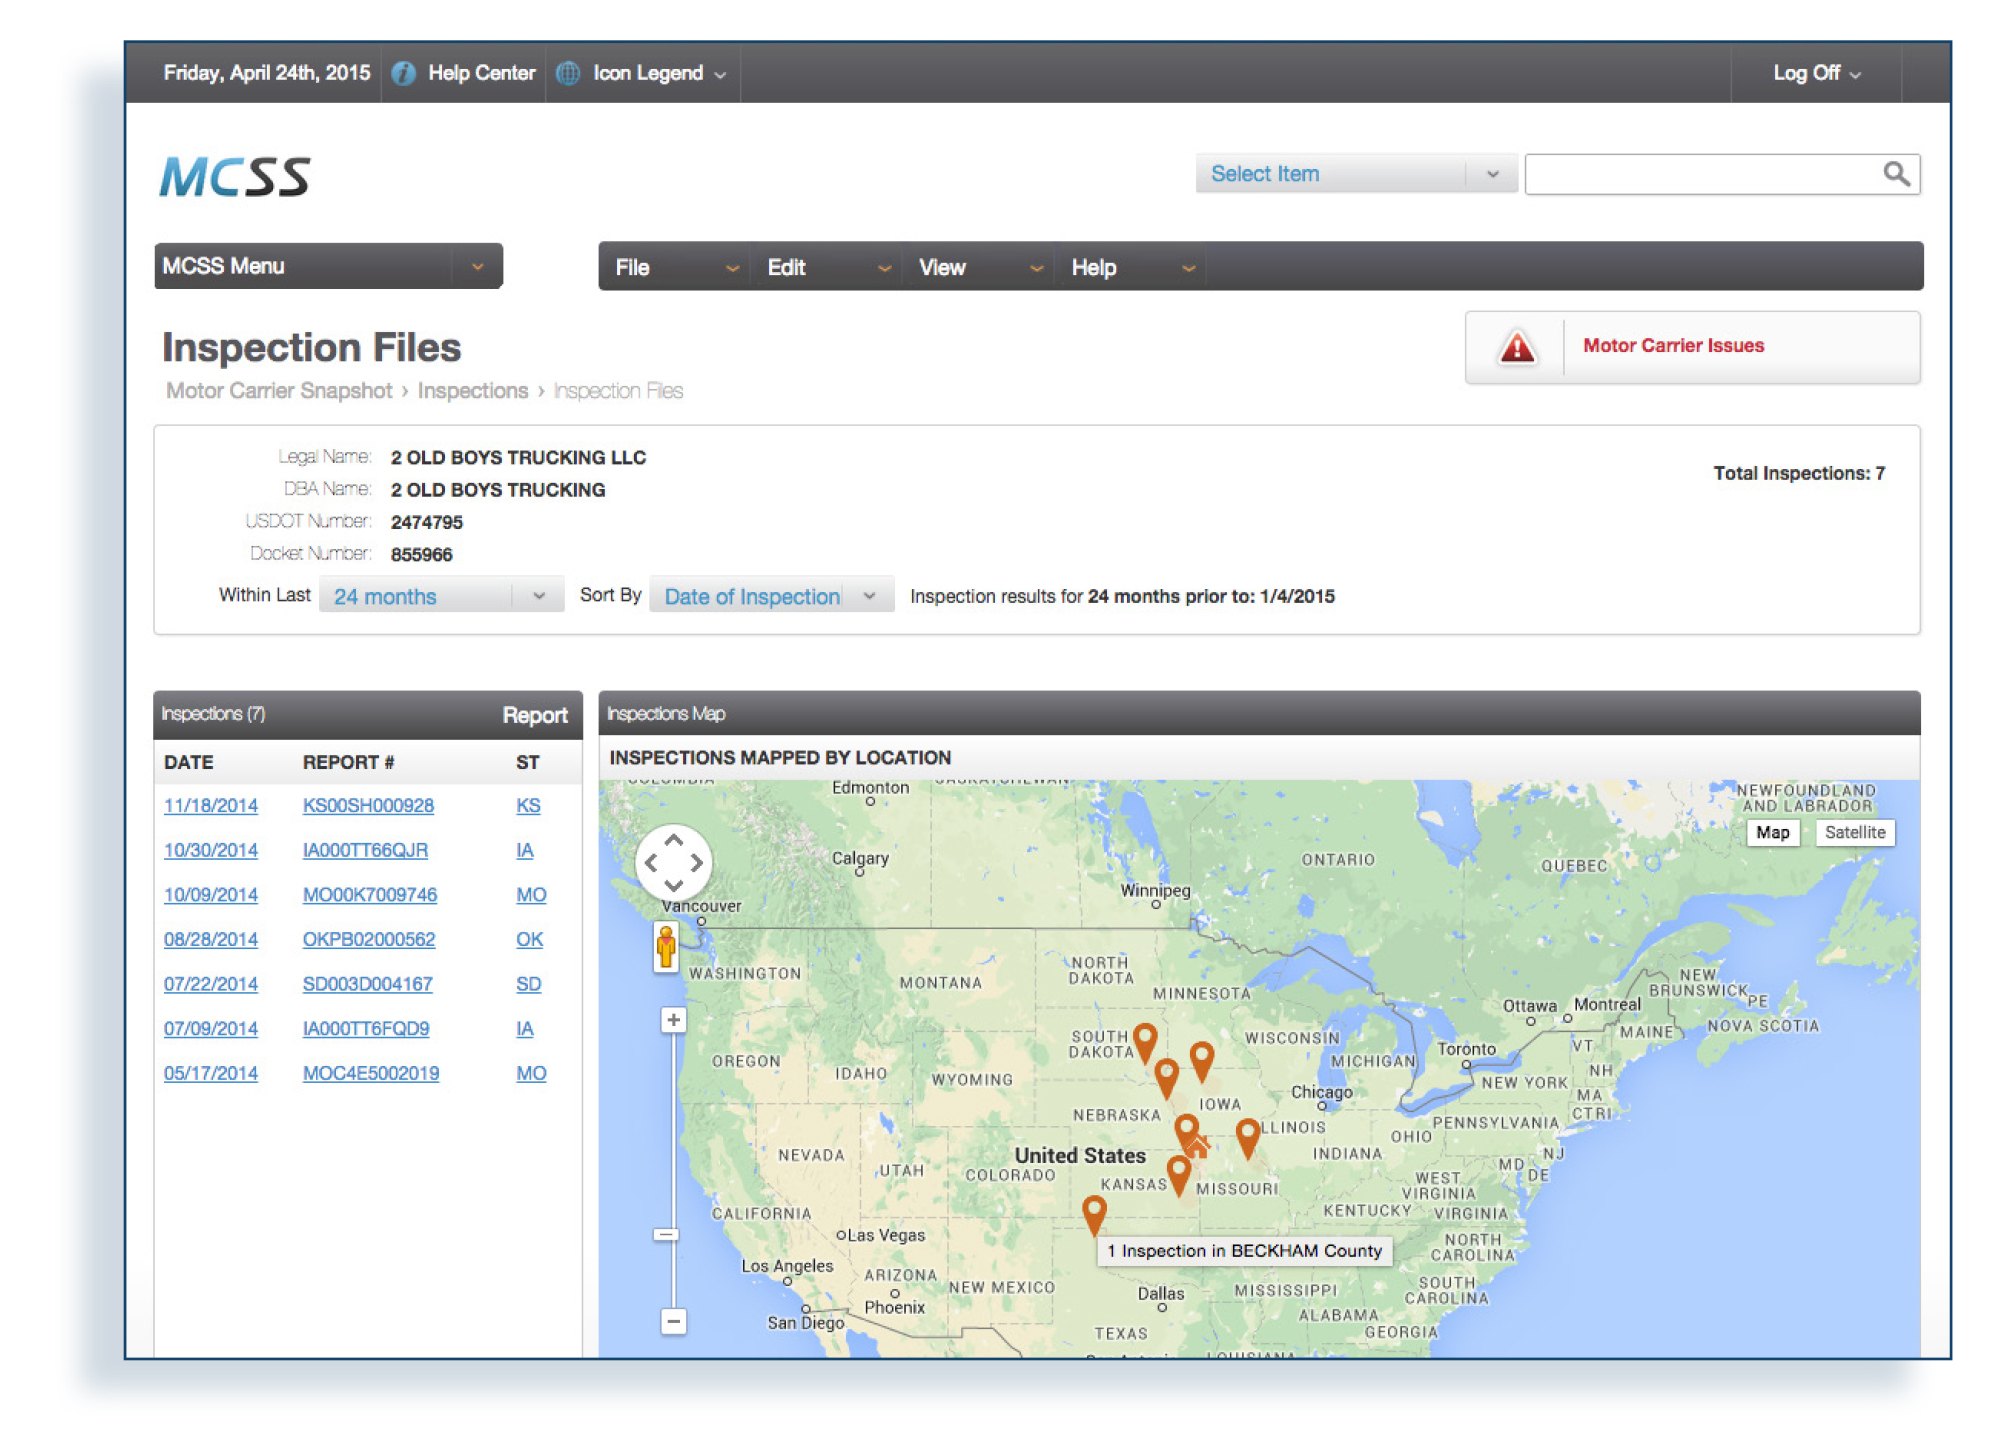Click the red warning triangle icon
Viewport: 2000px width, 1429px height.
pos(1516,347)
